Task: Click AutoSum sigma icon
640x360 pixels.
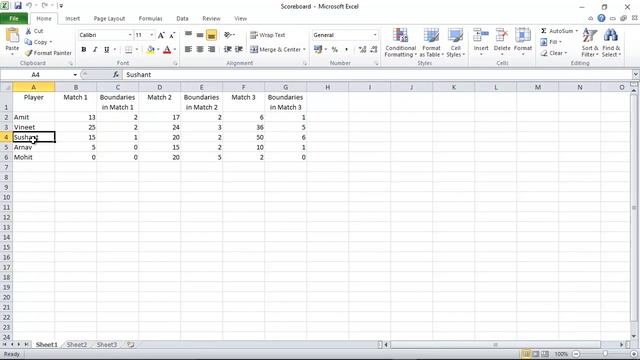Action: click(544, 31)
